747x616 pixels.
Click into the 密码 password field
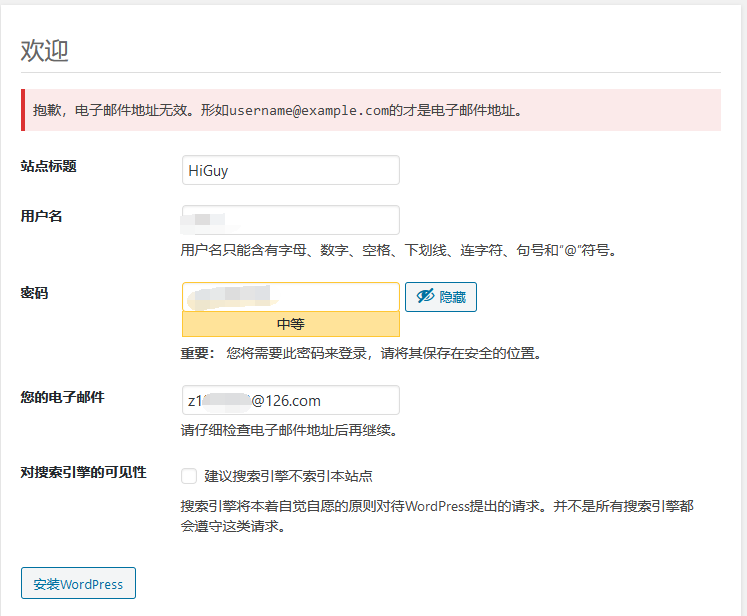291,297
